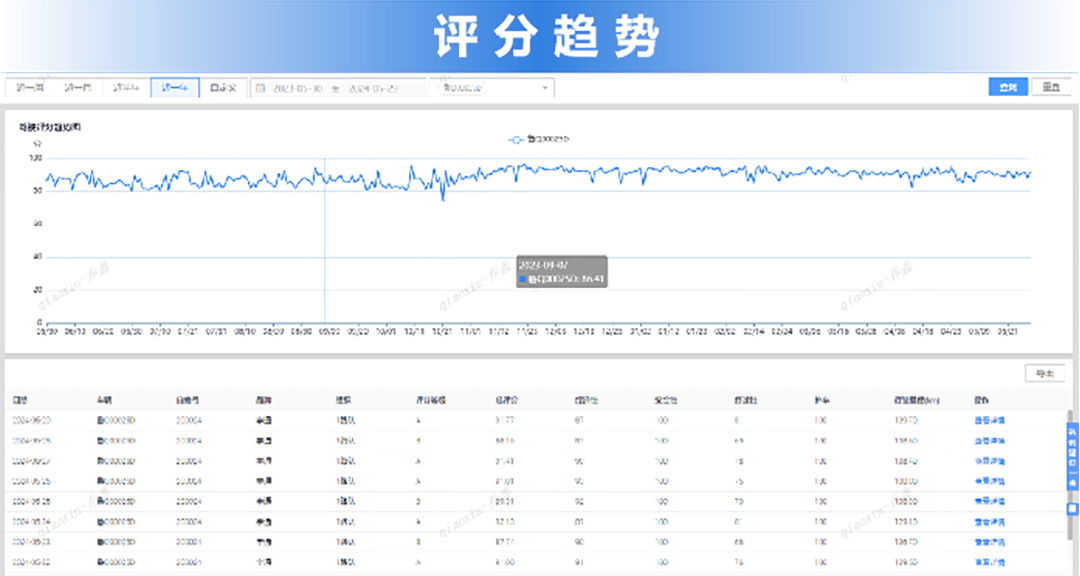Image resolution: width=1080 pixels, height=576 pixels.
Task: Switch to the 近一月 time range tab
Action: click(78, 88)
